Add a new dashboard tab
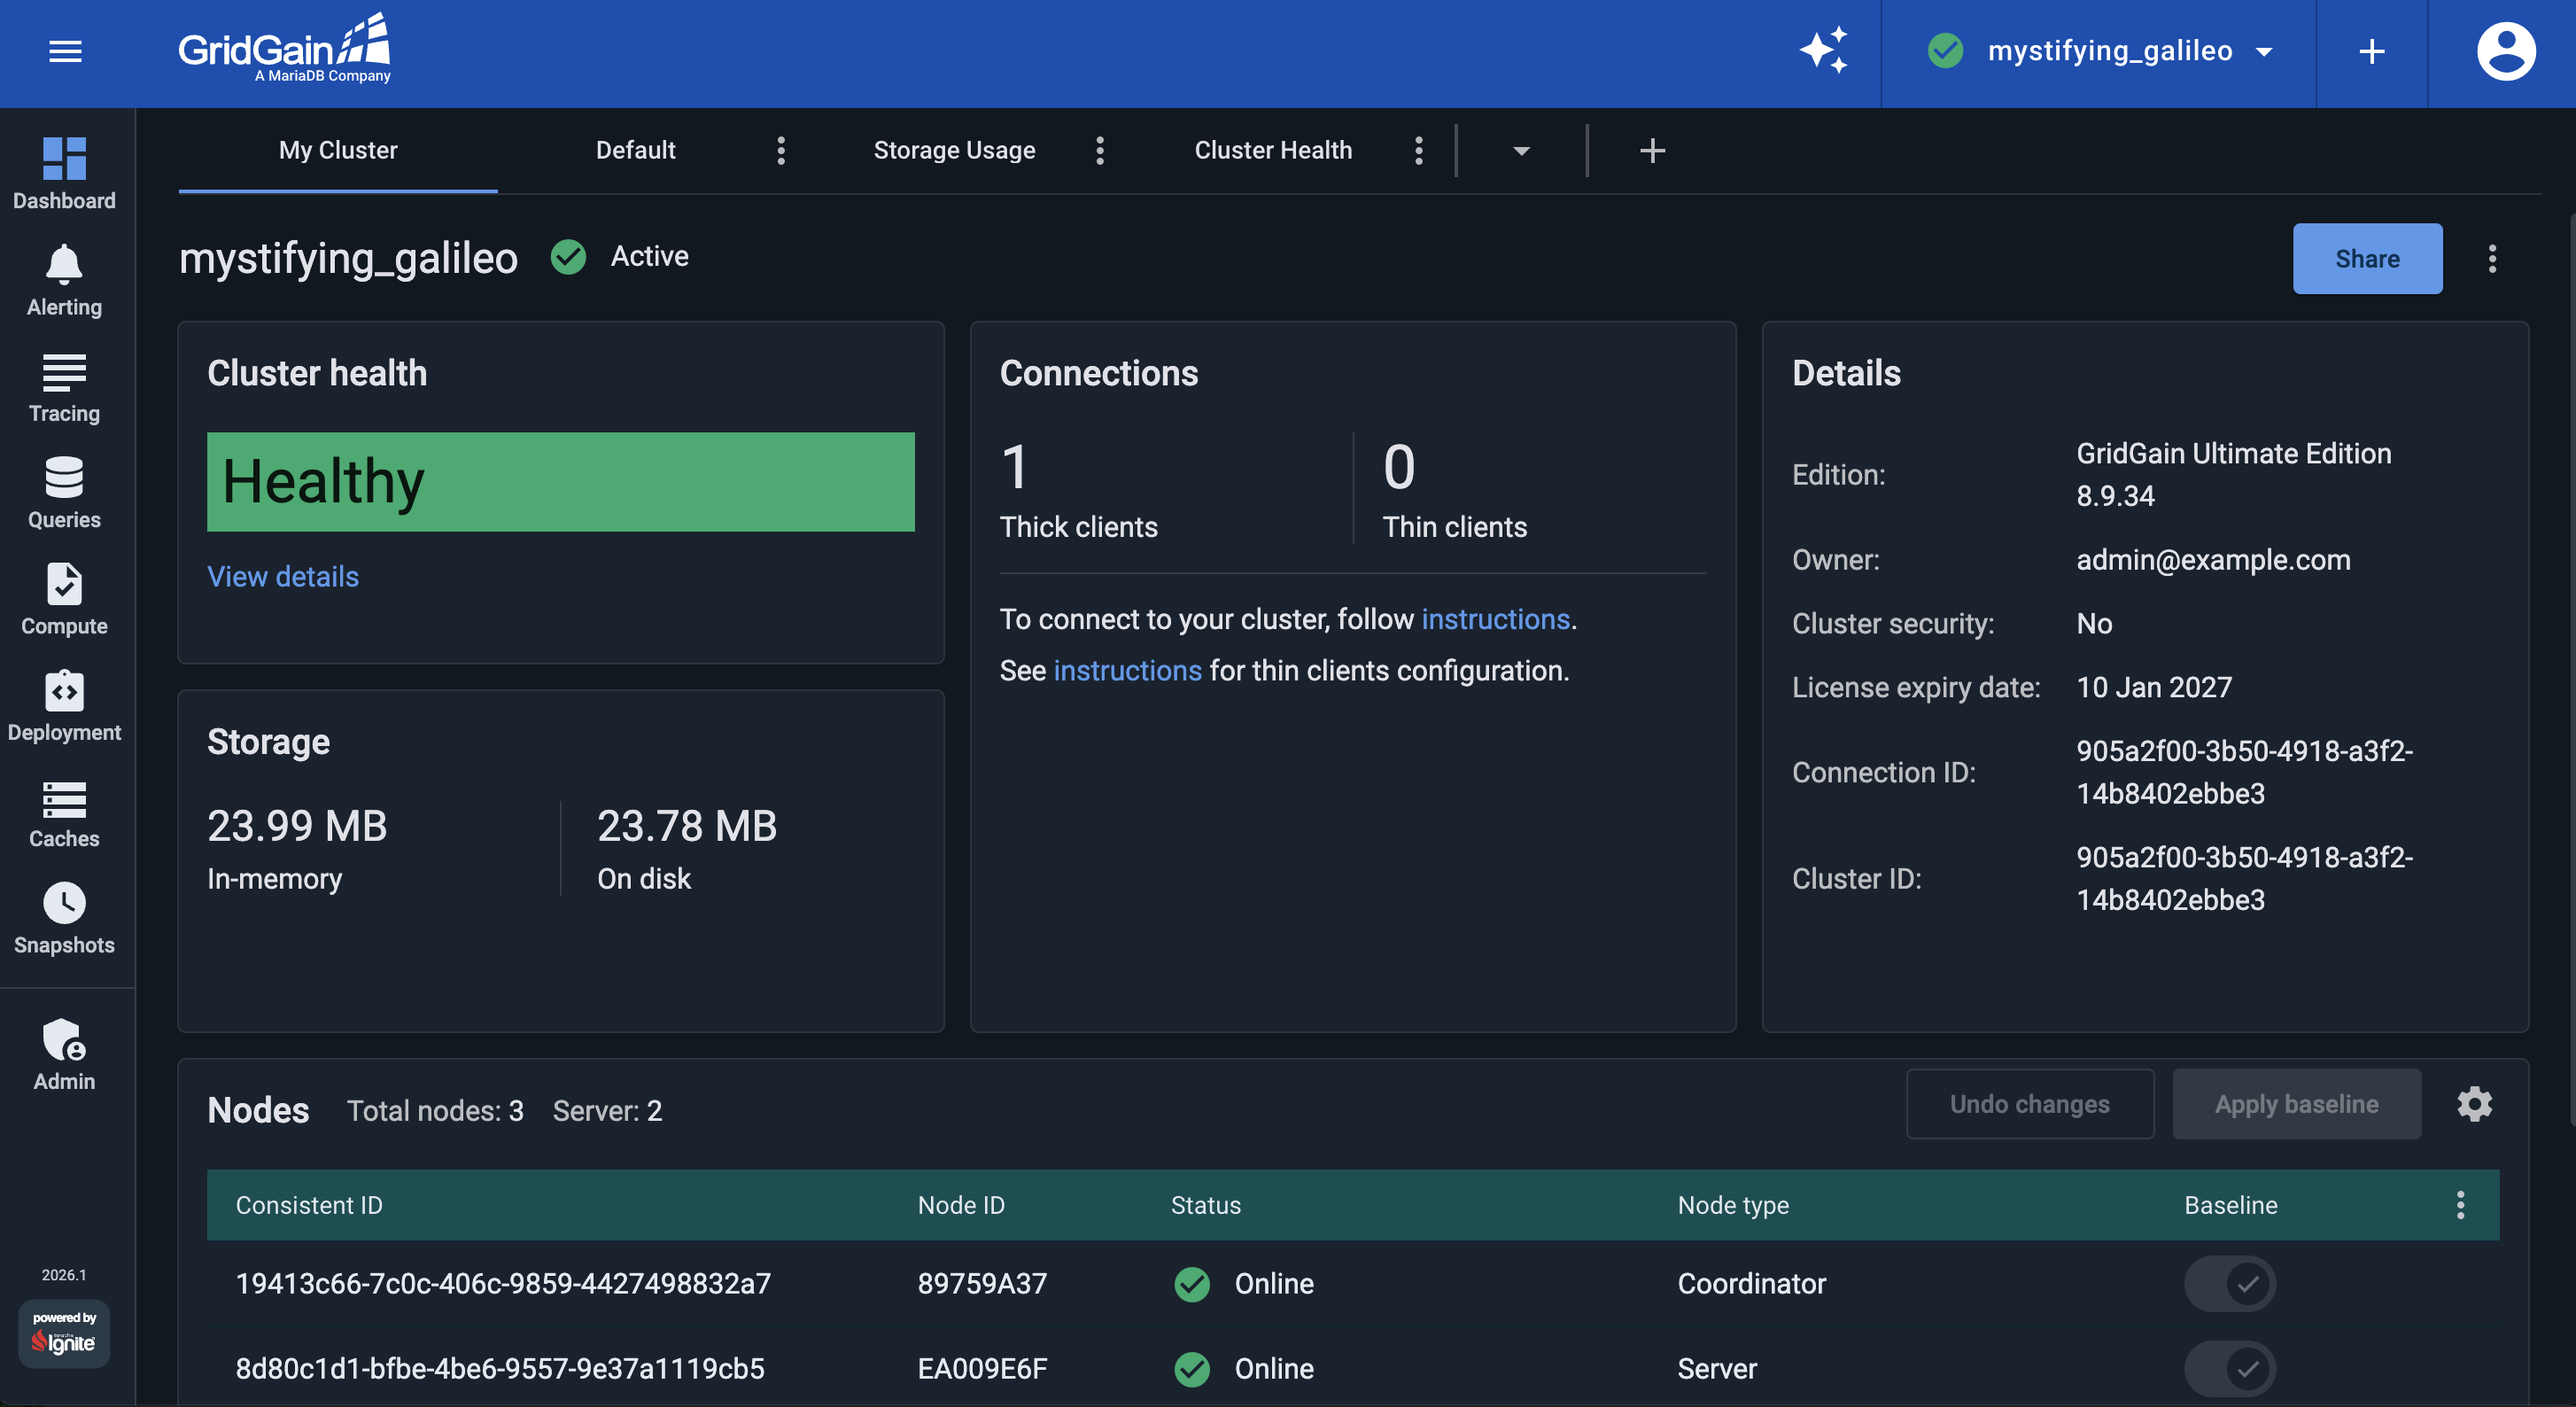2576x1407 pixels. 1652,150
